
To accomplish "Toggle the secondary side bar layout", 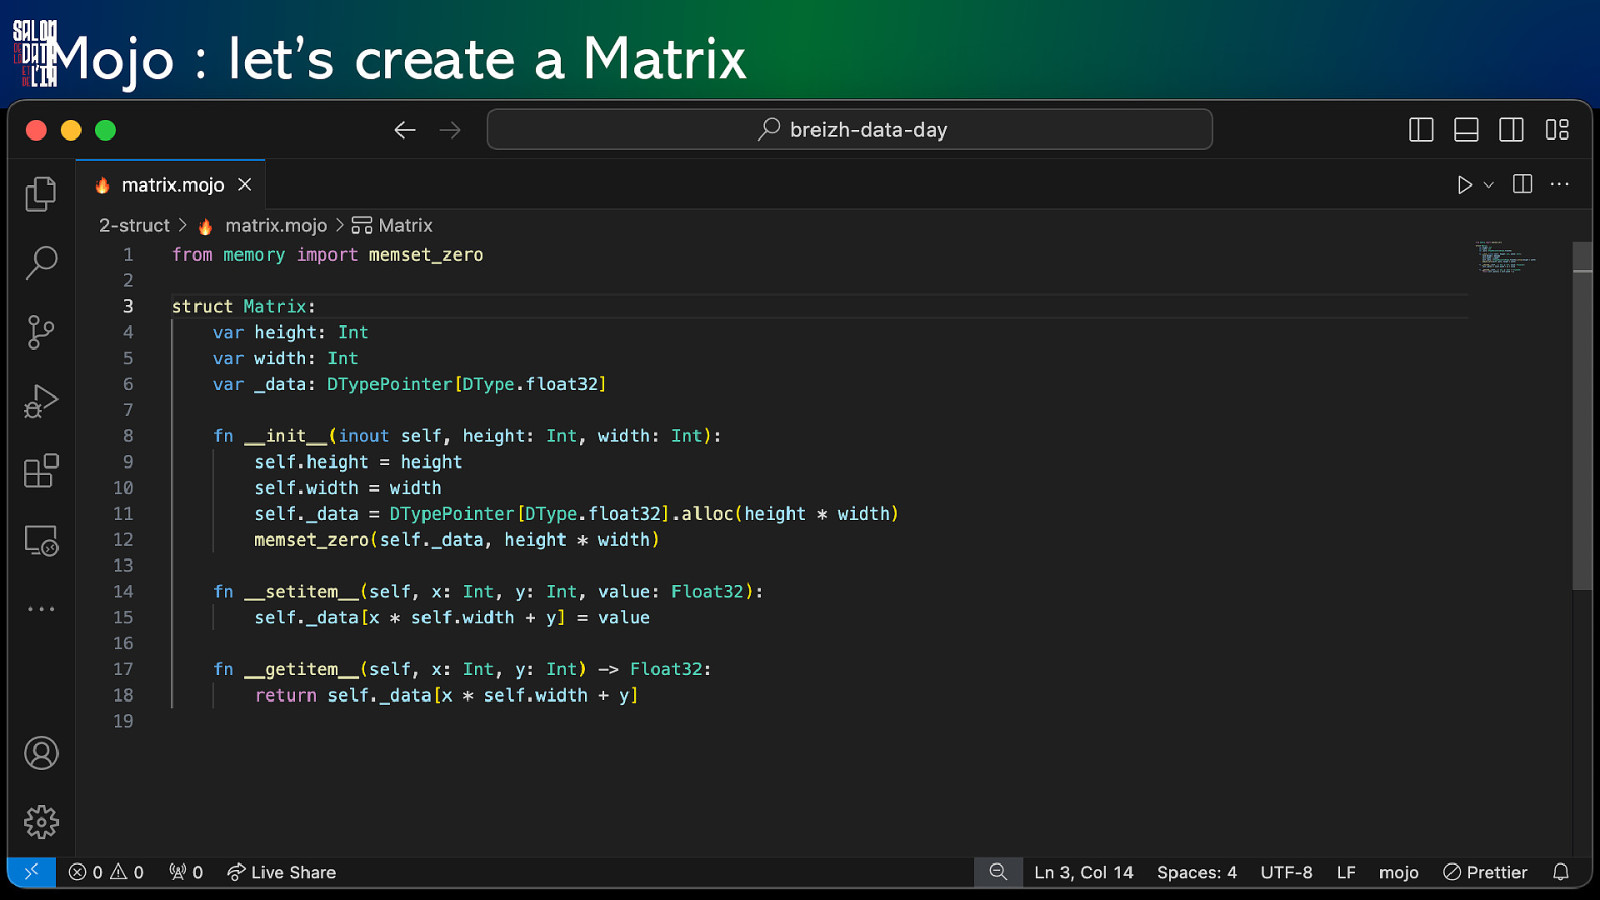I will pyautogui.click(x=1511, y=130).
